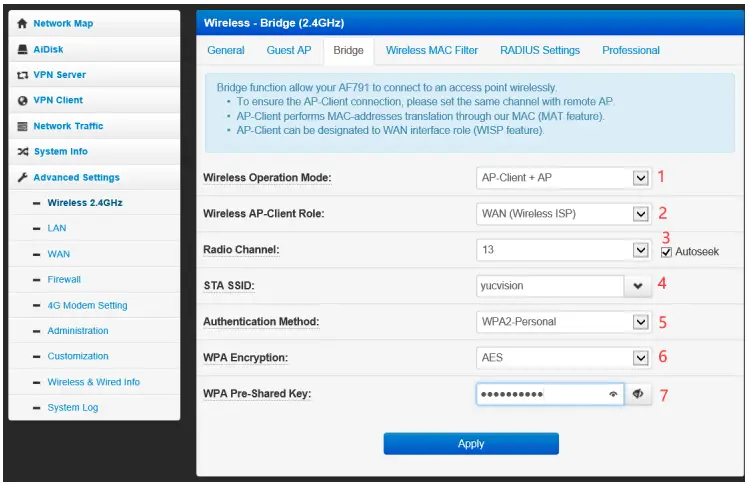Toggle the Autoseek checkbox
750x484 pixels.
point(666,252)
